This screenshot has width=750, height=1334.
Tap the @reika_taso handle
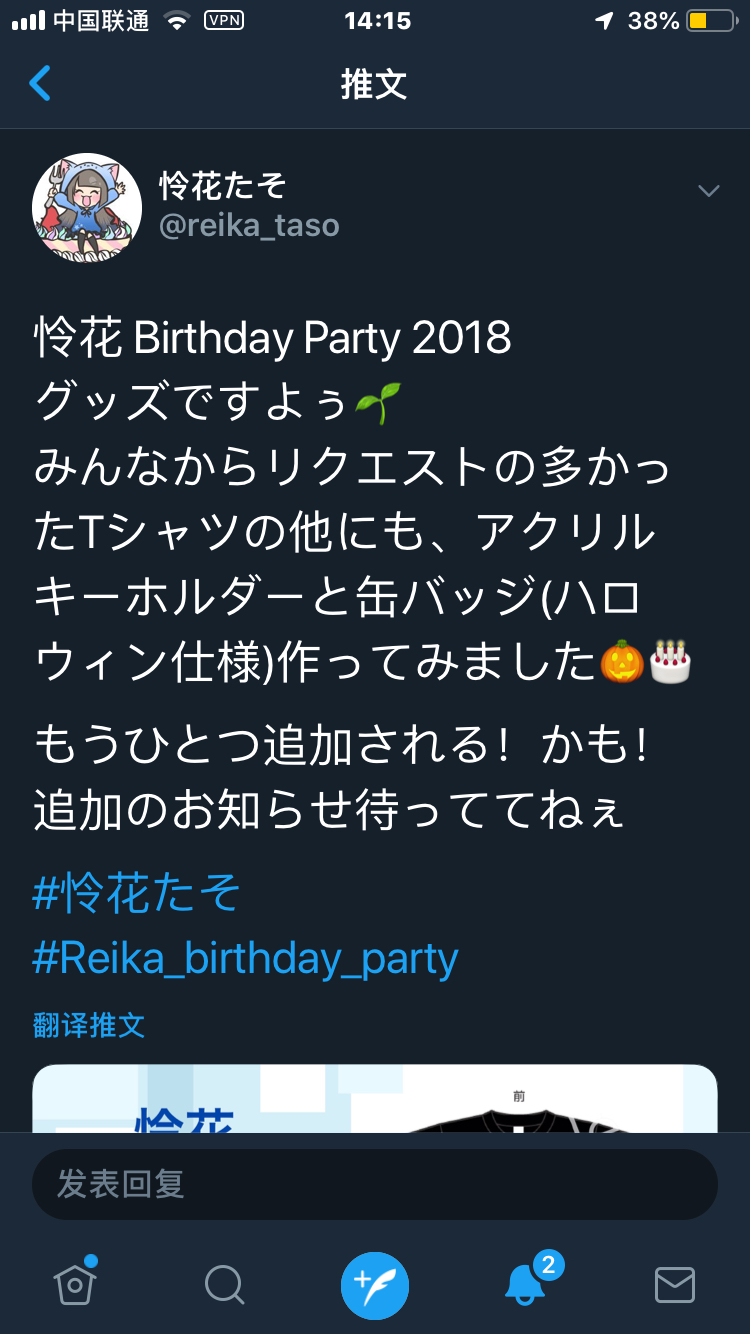250,226
